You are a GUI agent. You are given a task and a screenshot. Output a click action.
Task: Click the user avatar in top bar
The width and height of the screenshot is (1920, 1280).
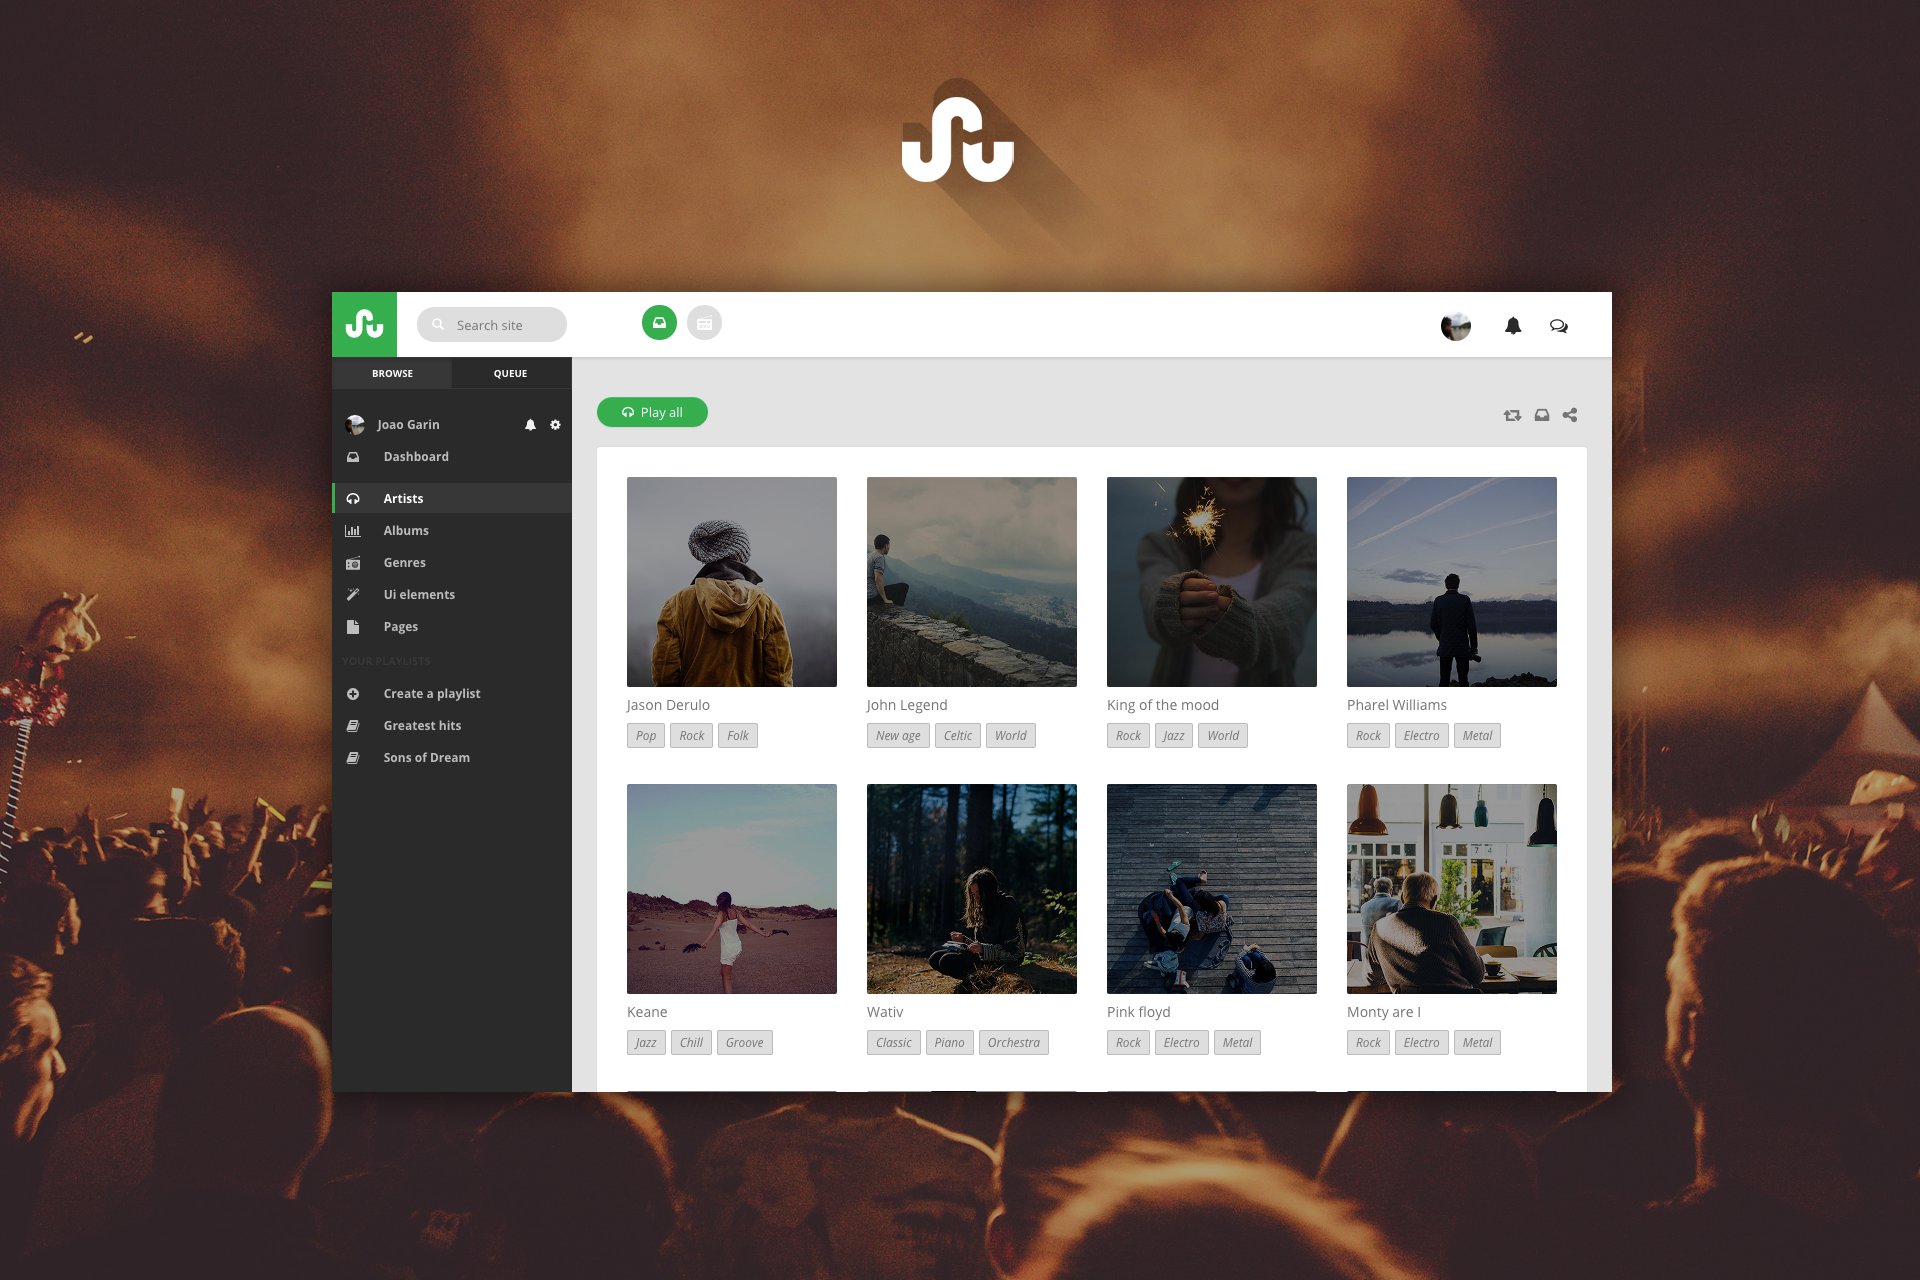(x=1455, y=326)
